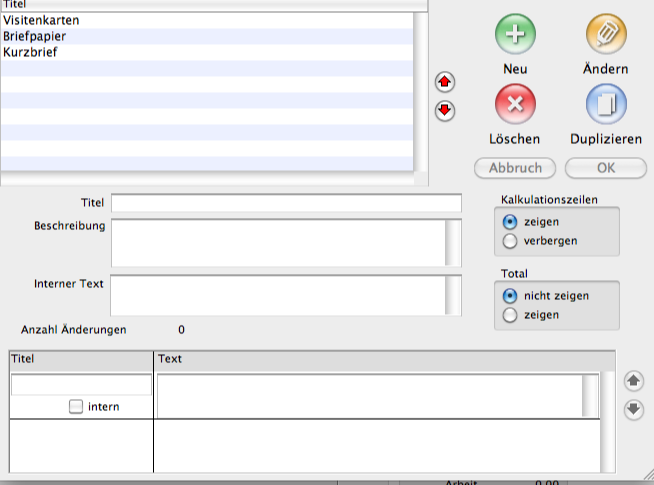654x485 pixels.
Task: Select Kalkulationszeilen verbergen radio button
Action: tap(510, 241)
